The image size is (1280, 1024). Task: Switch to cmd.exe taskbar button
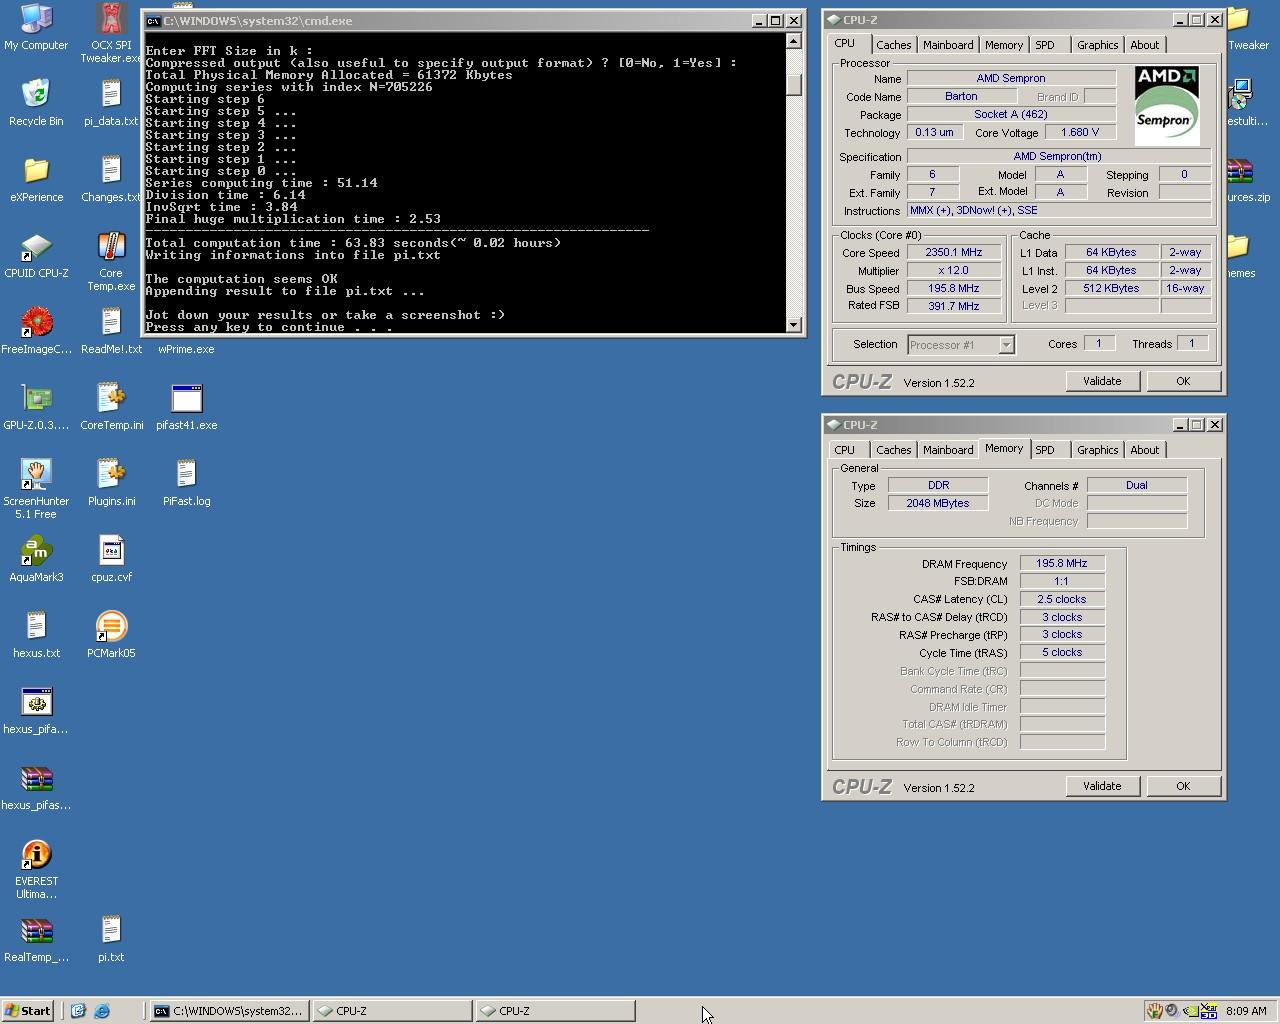coord(229,1011)
